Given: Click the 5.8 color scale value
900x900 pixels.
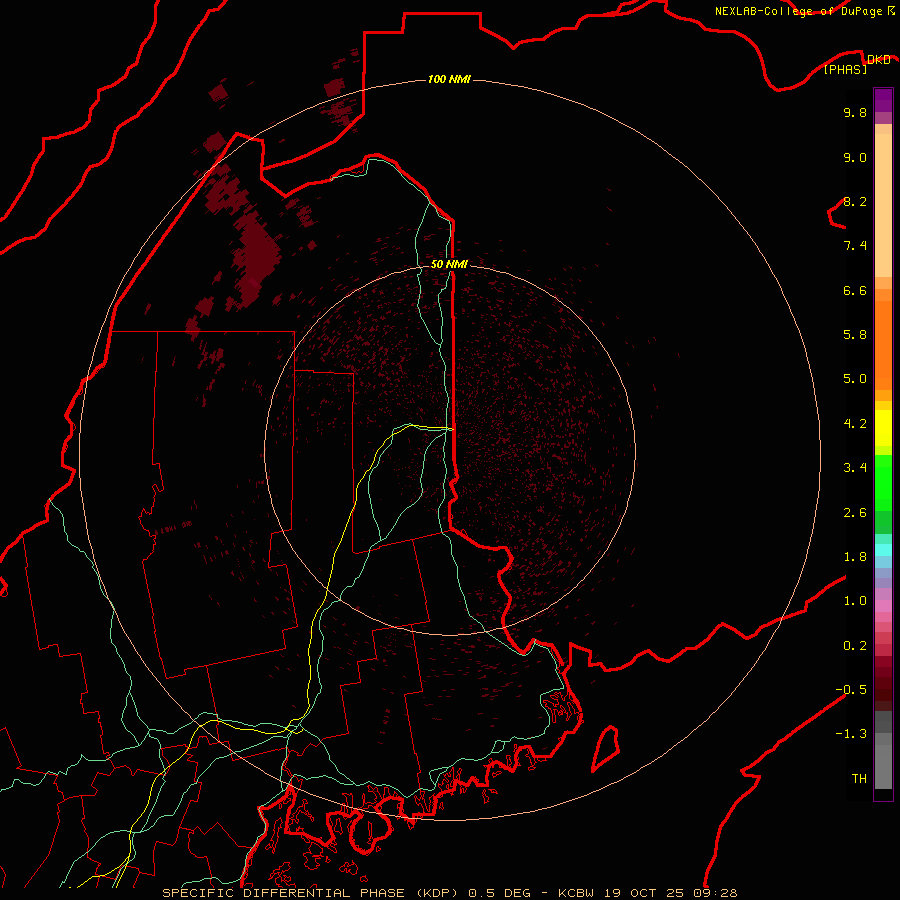Looking at the screenshot, I should click(855, 335).
